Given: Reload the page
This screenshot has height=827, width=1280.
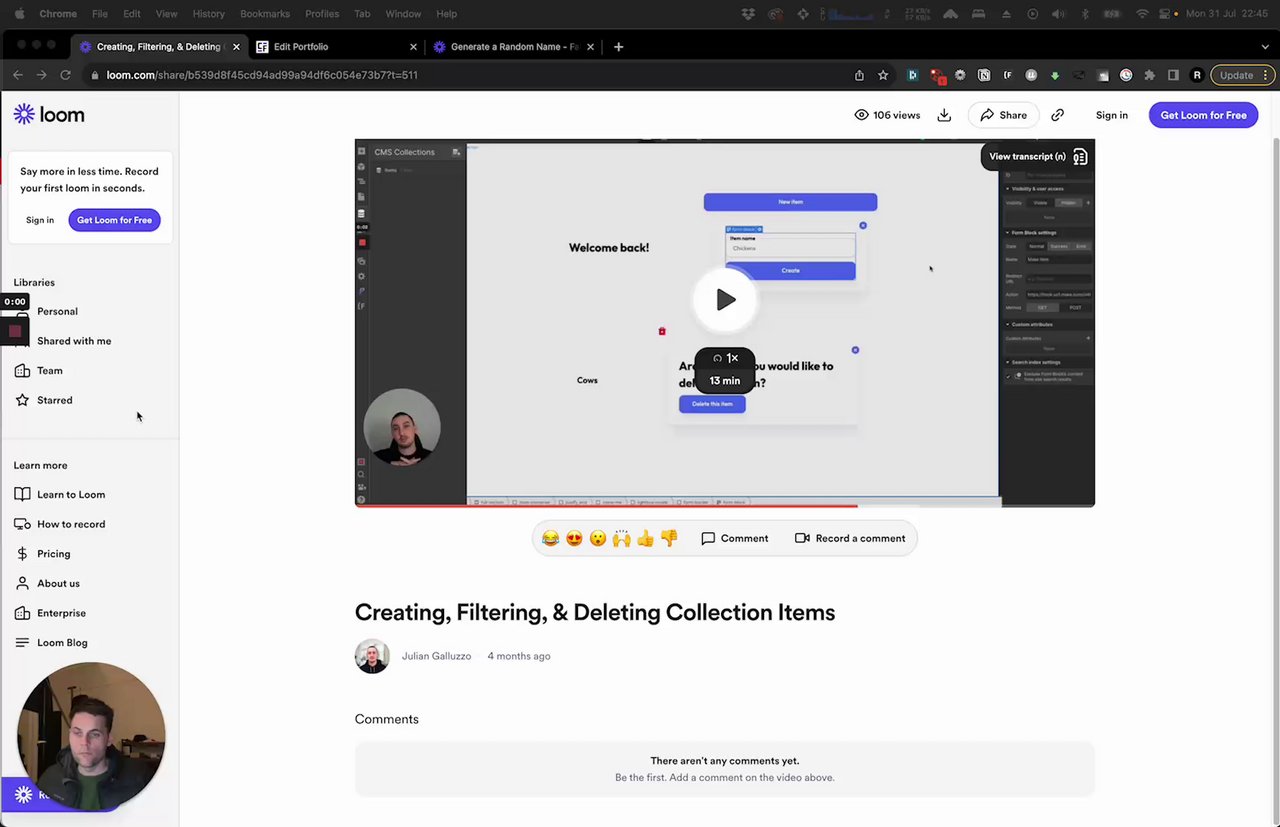Looking at the screenshot, I should coord(66,75).
